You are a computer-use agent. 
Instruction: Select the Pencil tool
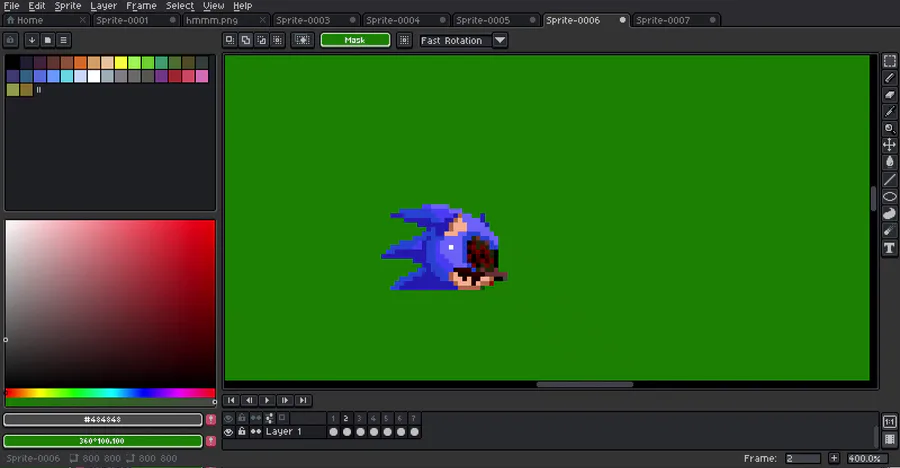coord(889,78)
